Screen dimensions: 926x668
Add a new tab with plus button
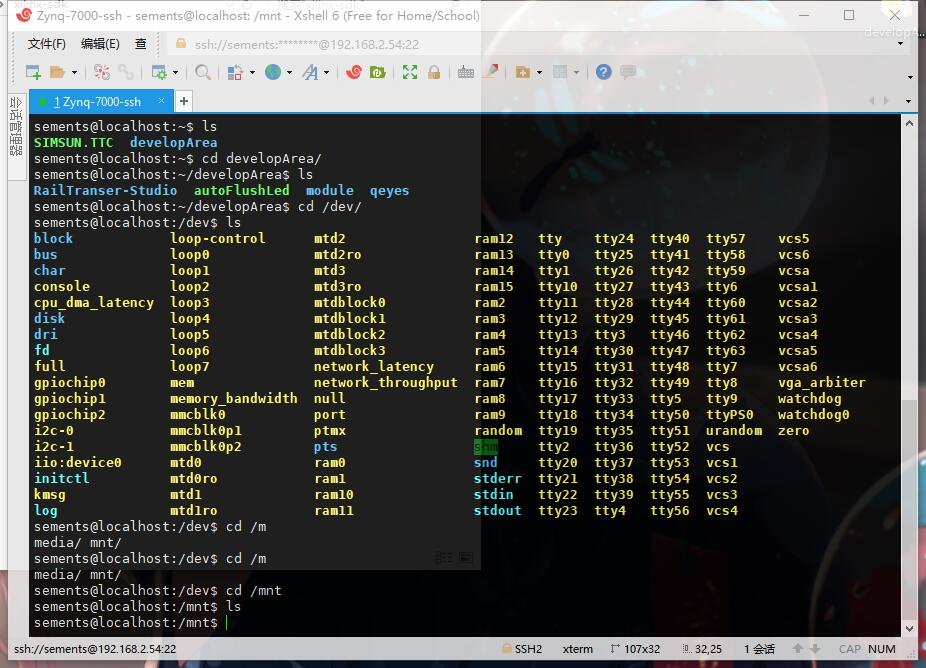(x=184, y=102)
